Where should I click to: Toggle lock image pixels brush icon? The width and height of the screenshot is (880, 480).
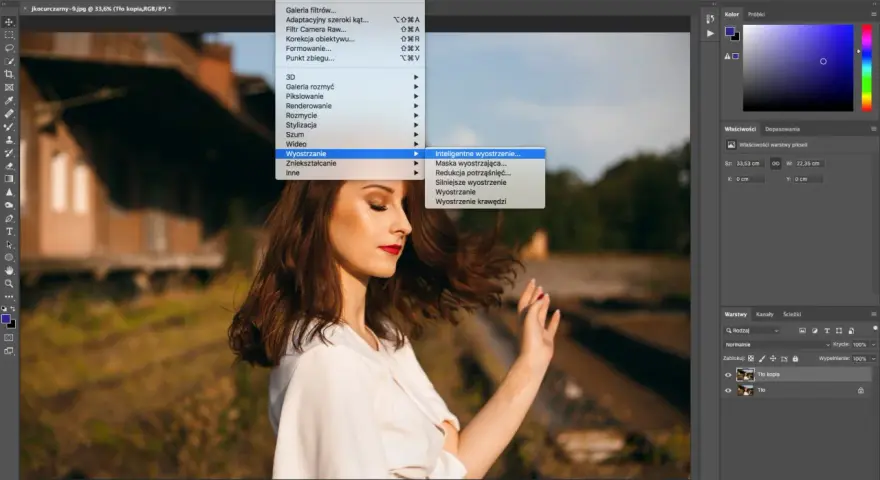click(x=762, y=358)
